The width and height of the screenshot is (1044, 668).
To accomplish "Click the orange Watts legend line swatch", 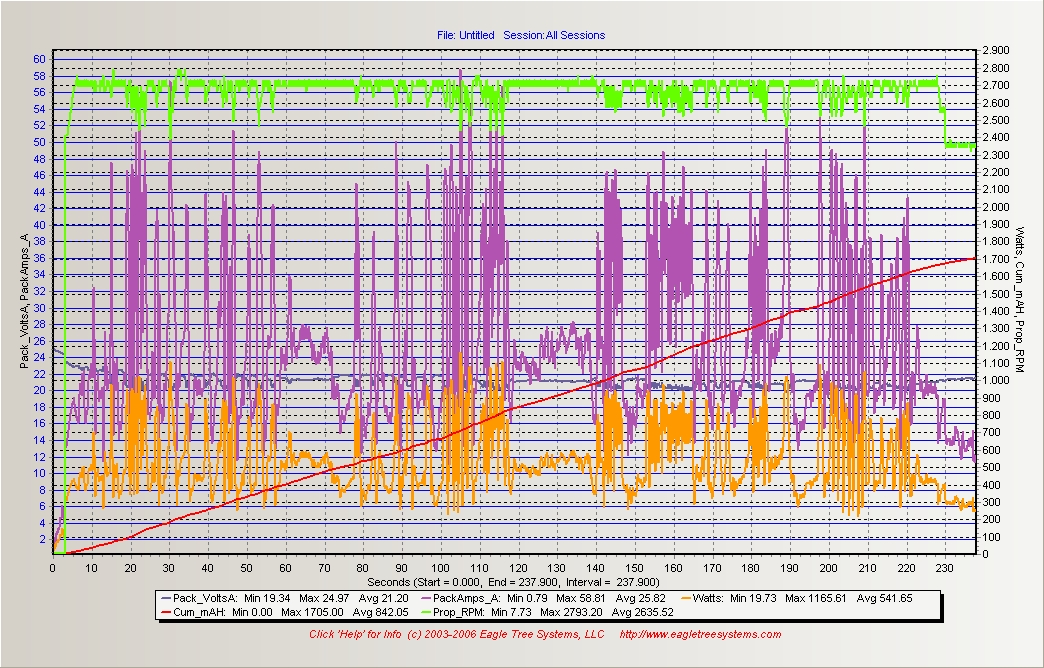I will pos(686,597).
